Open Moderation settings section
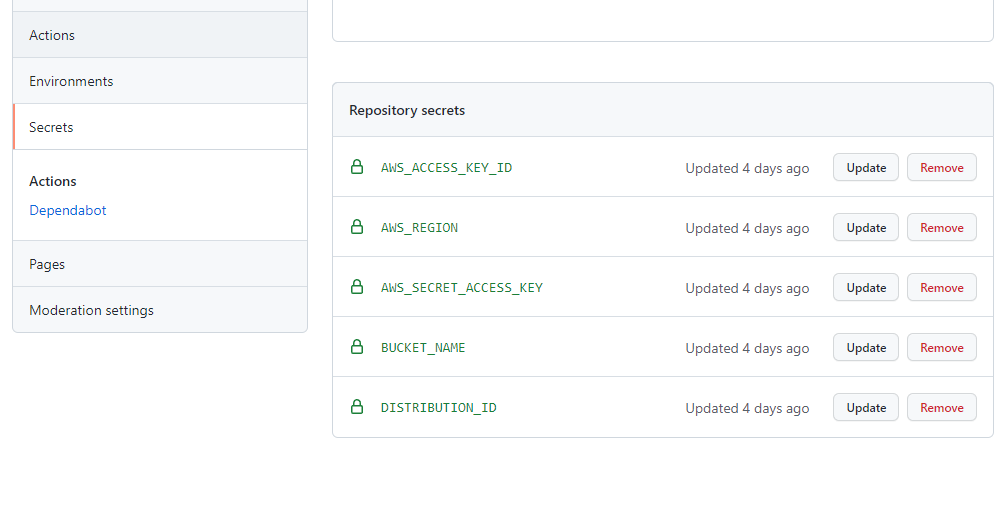This screenshot has width=1004, height=511. (160, 310)
